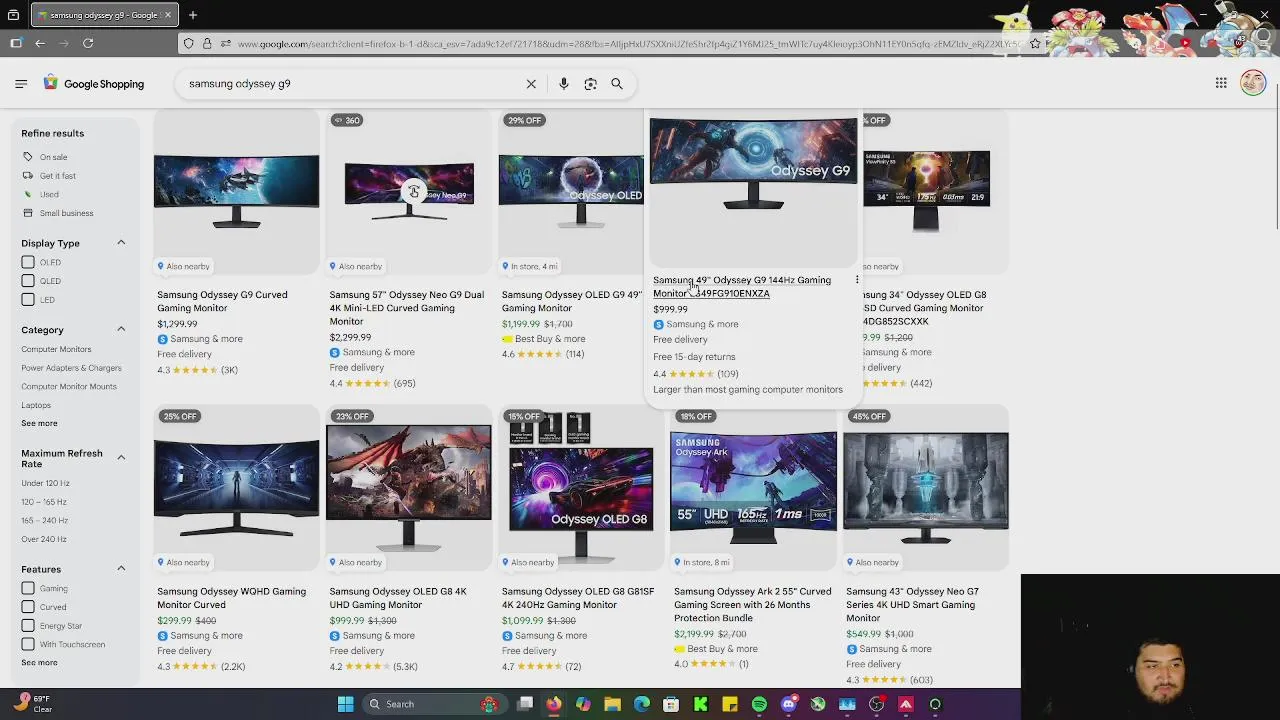Submit search with magnifying glass icon
Viewport: 1280px width, 720px height.
[617, 84]
